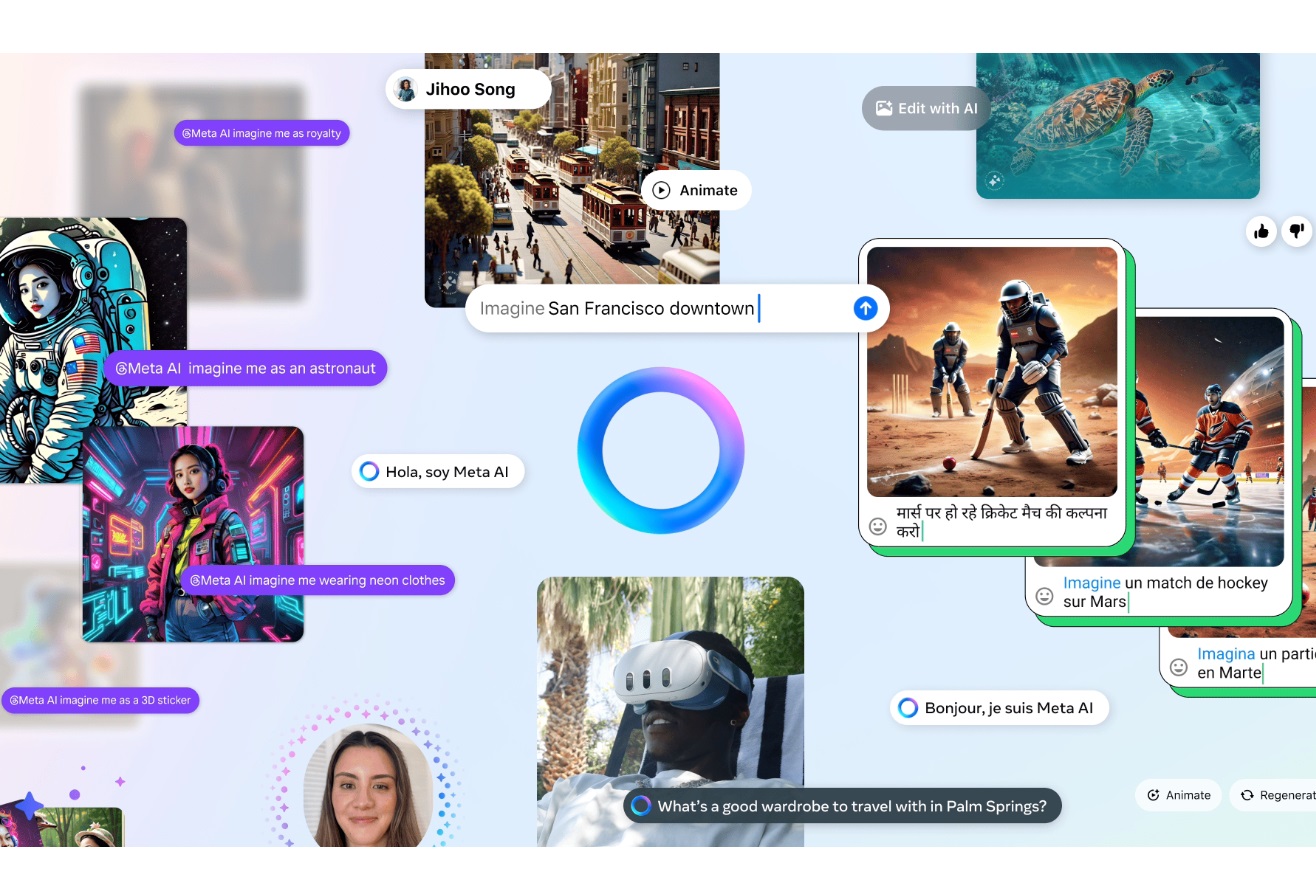This screenshot has height=892, width=1316.
Task: Click 'Hola, soy Meta AI' chip
Action: pyautogui.click(x=438, y=472)
